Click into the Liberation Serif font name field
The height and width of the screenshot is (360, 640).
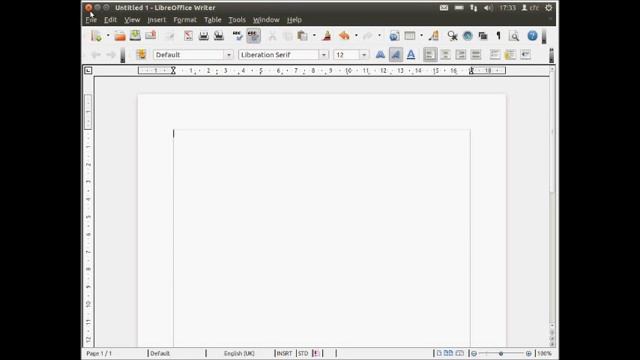pyautogui.click(x=278, y=55)
